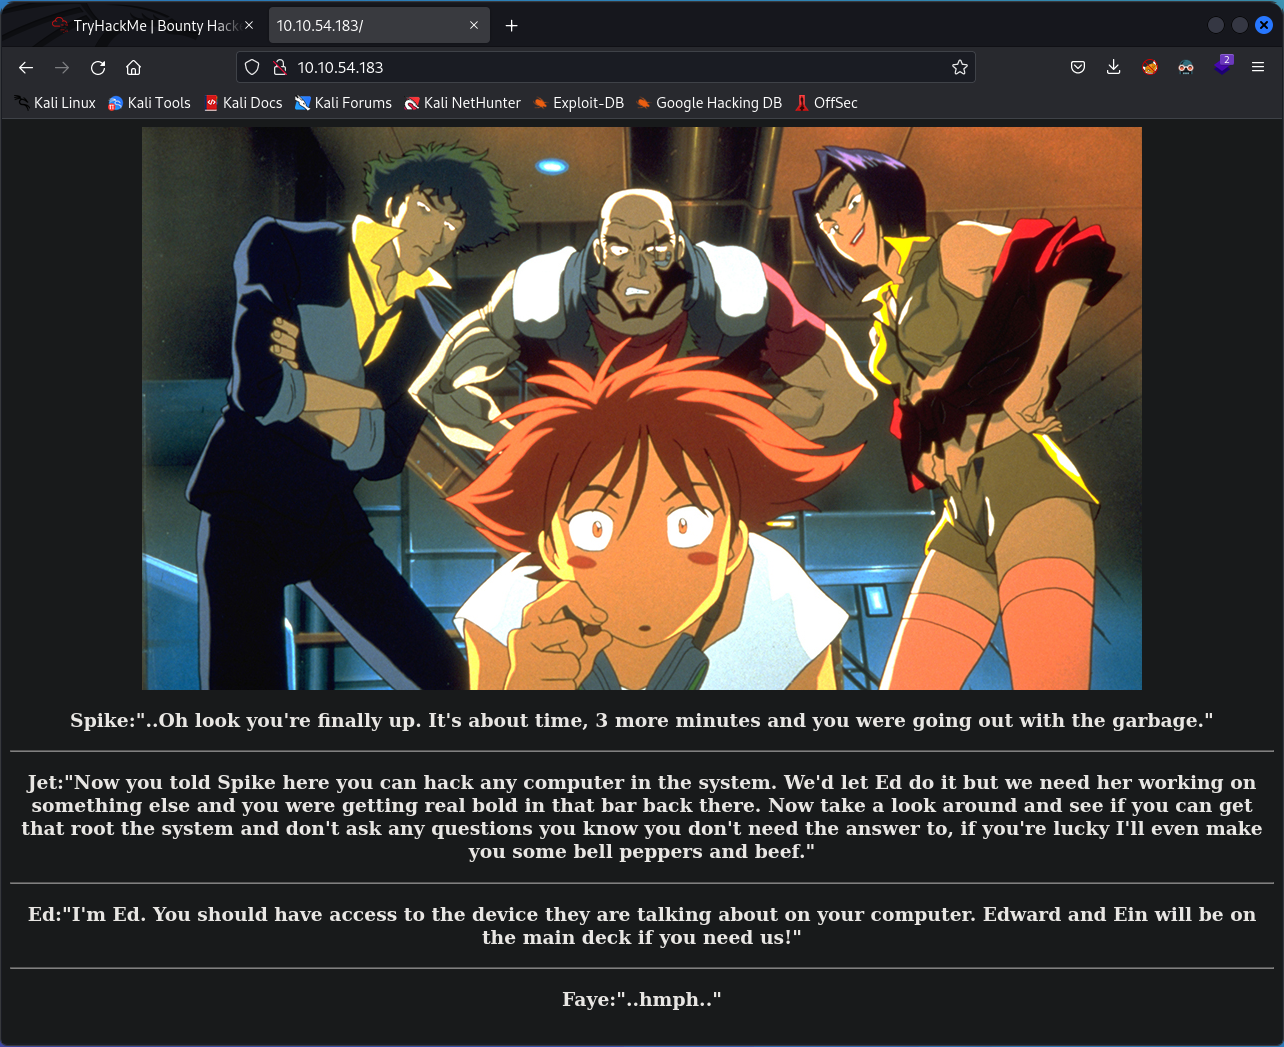Open the purple extension with badge 2

[1222, 67]
